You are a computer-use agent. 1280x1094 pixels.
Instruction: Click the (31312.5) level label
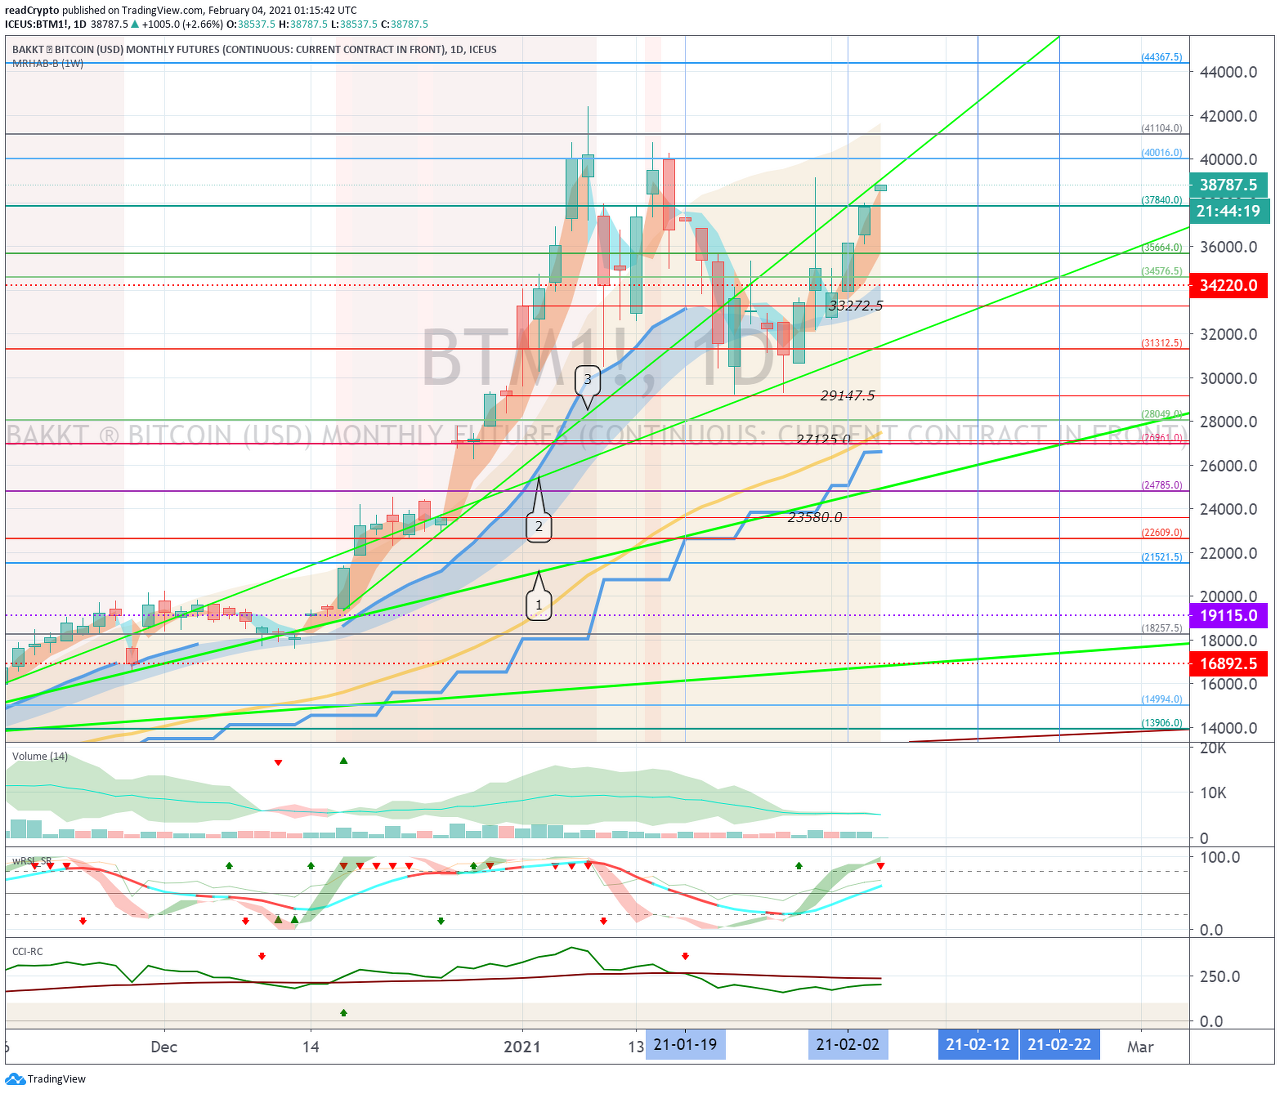[1161, 343]
